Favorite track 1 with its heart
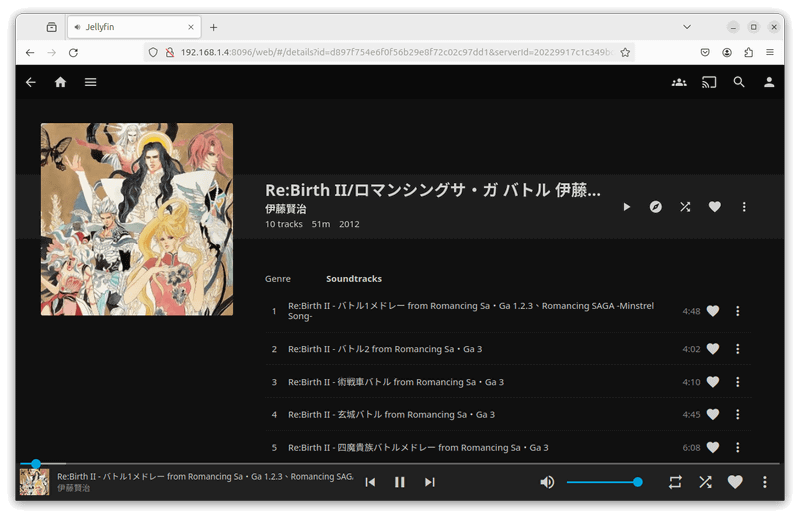800x518 pixels. point(713,311)
